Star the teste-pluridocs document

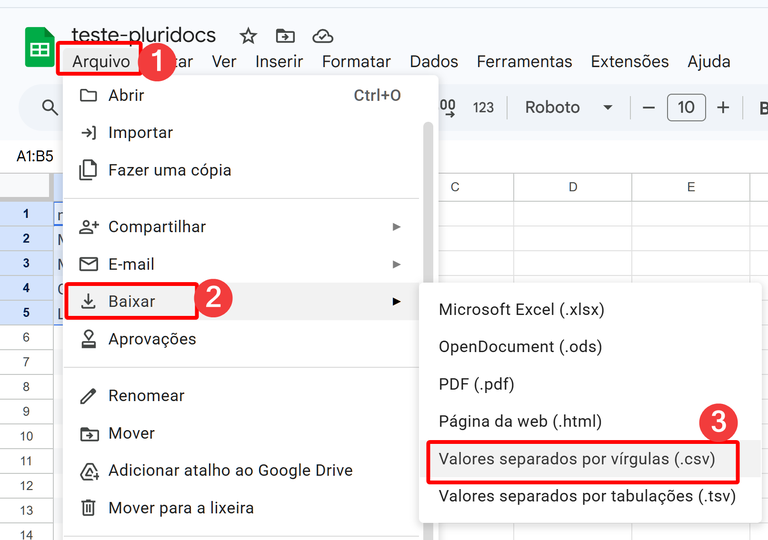coord(248,36)
